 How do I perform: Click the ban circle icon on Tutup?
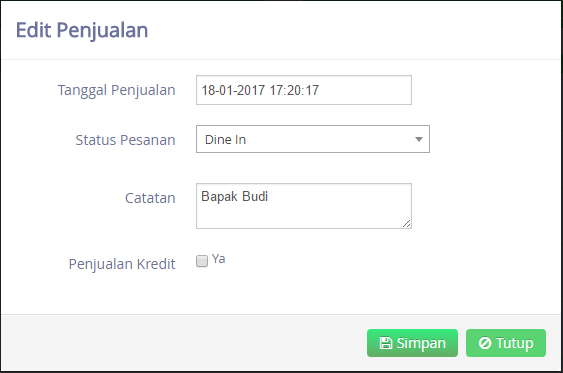pos(485,343)
